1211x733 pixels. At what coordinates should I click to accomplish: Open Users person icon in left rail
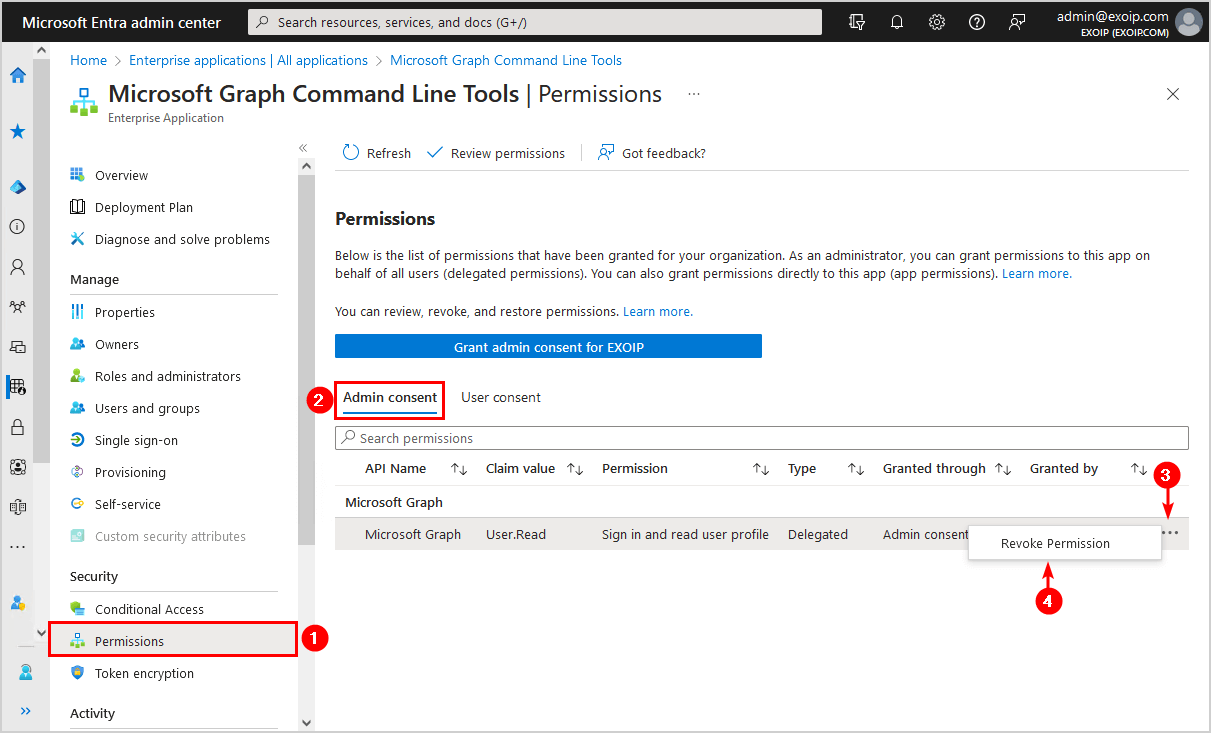point(17,267)
